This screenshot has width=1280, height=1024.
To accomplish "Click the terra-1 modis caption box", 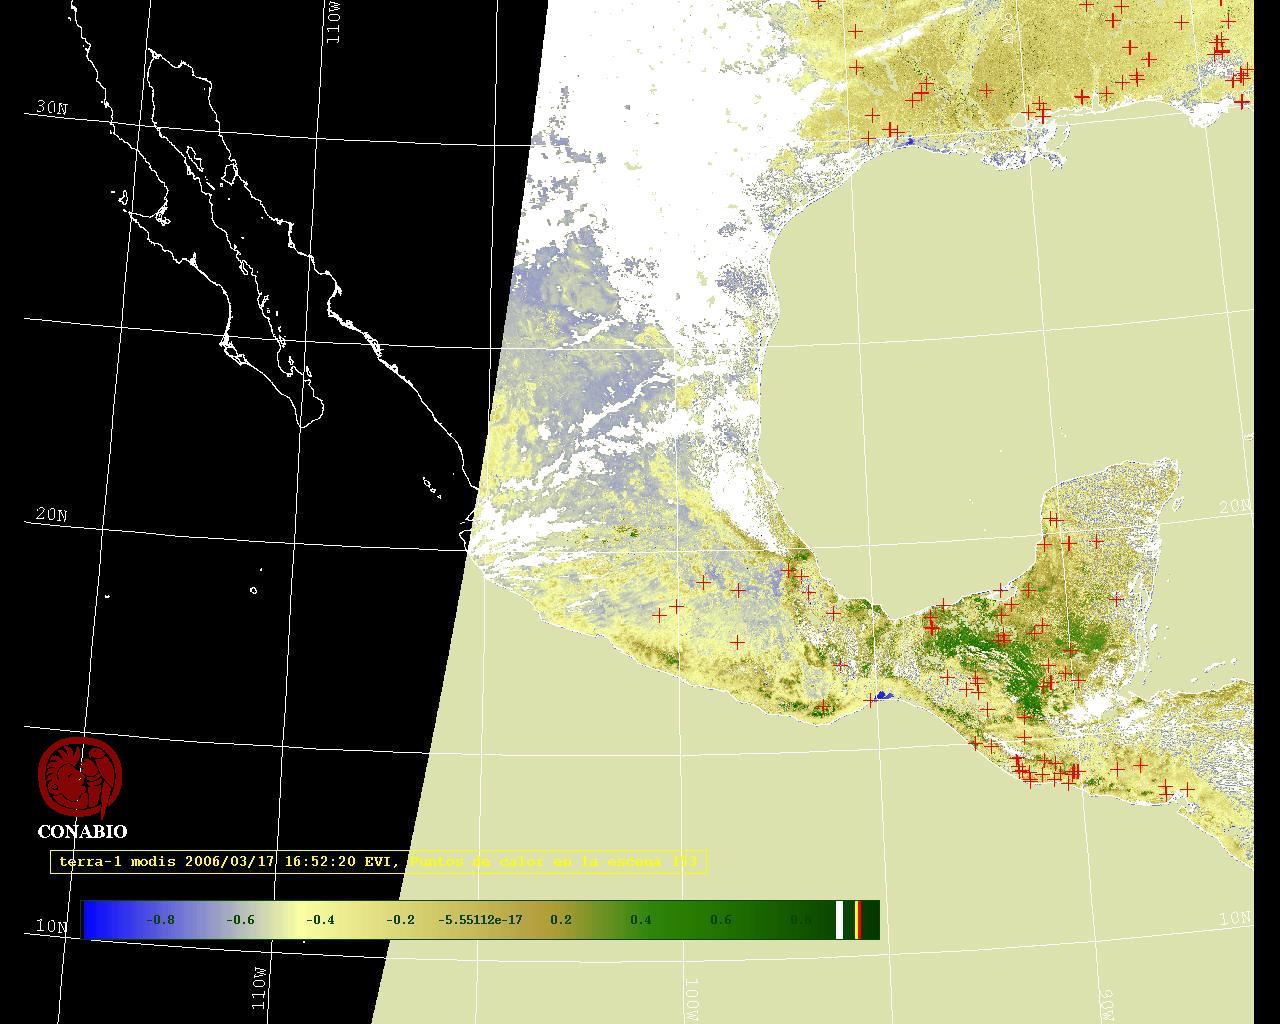I will pyautogui.click(x=379, y=861).
